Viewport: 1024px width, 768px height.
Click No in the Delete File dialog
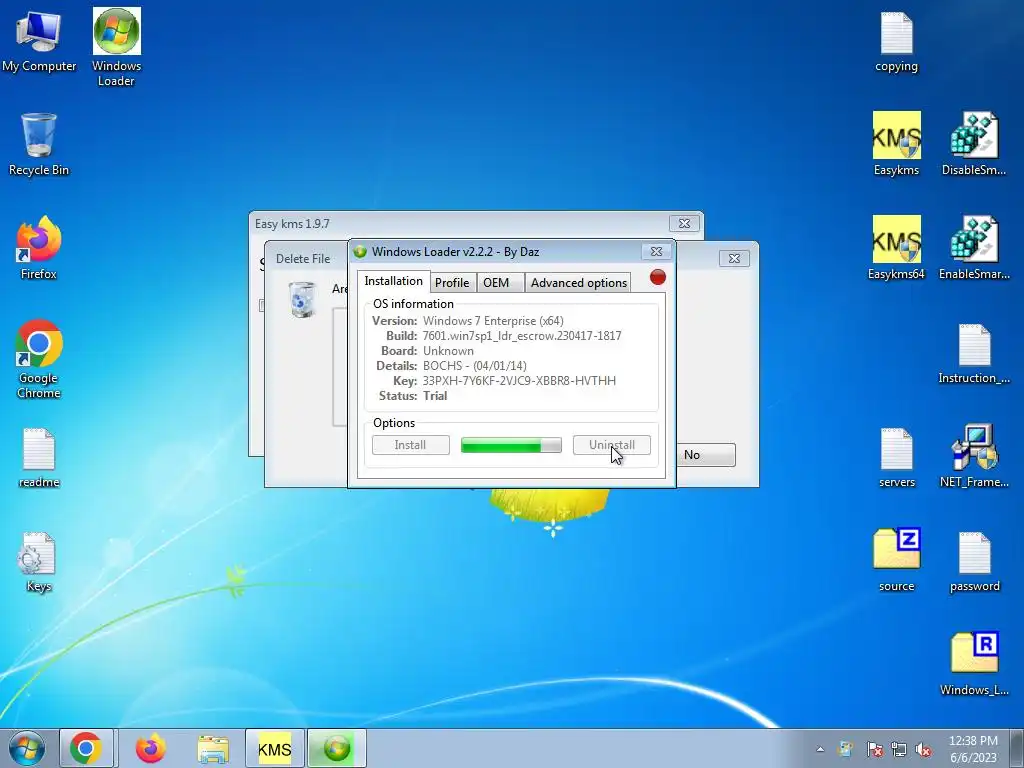(706, 455)
